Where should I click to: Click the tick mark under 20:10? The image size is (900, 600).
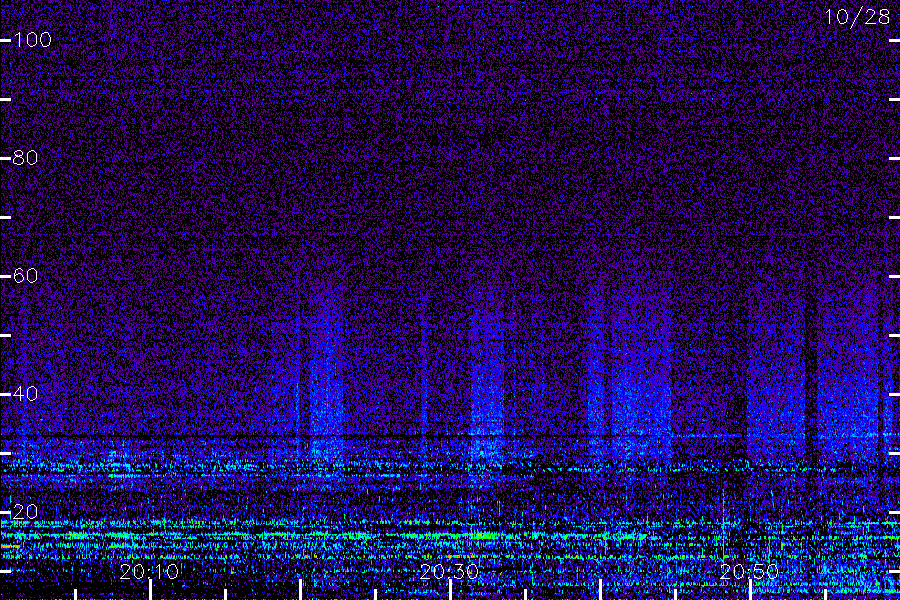[x=150, y=590]
